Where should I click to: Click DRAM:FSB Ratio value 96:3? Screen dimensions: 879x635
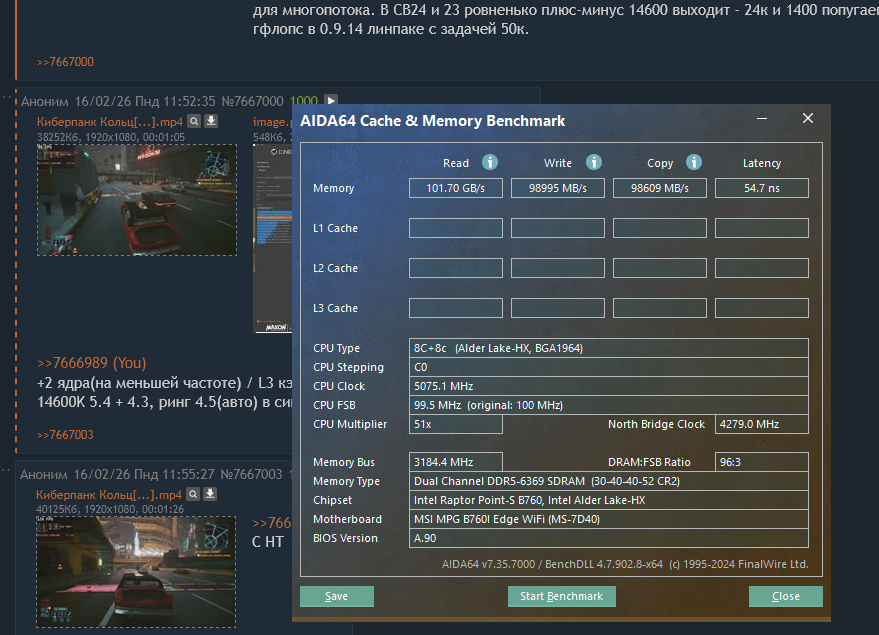click(762, 462)
